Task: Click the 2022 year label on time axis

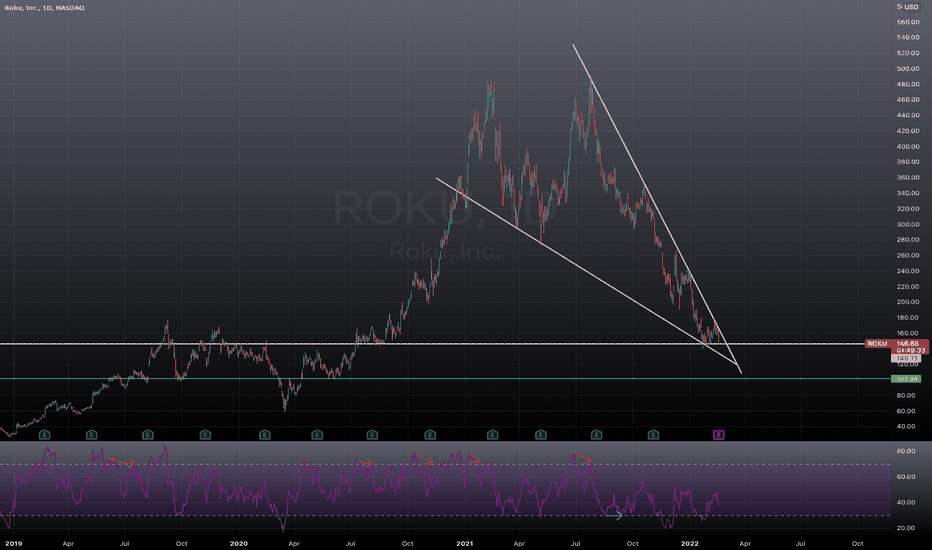Action: (x=689, y=543)
